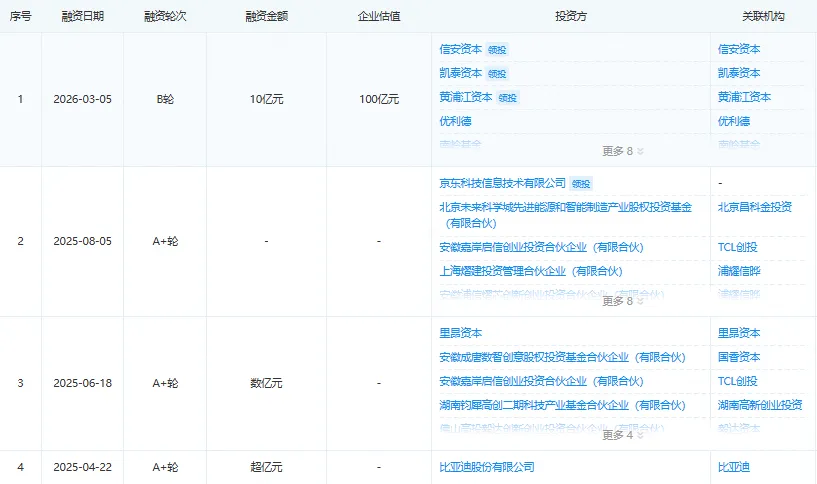Open 安徽嘉岸启信创业投资合伙企业 in the 2025-06-18 row
Screen dimensions: 817x484
click(541, 381)
